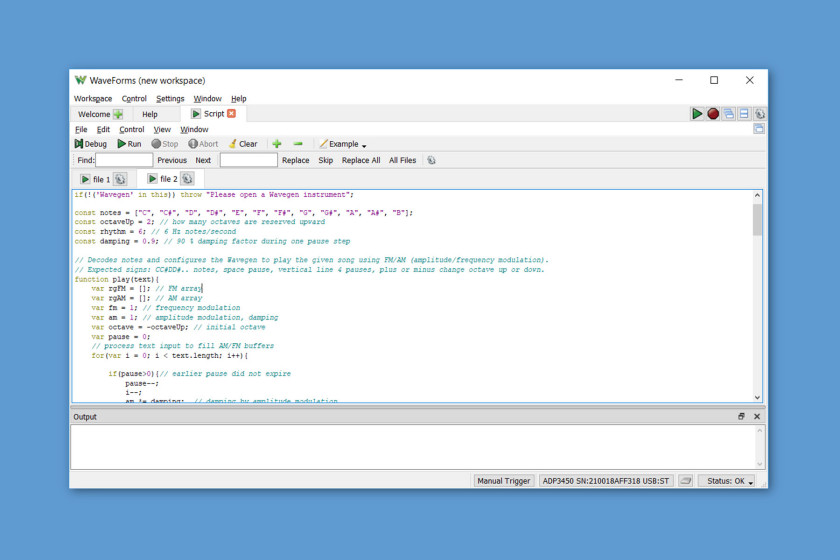Click the replacement text field
Viewport: 840px width, 560px height.
coord(249,160)
